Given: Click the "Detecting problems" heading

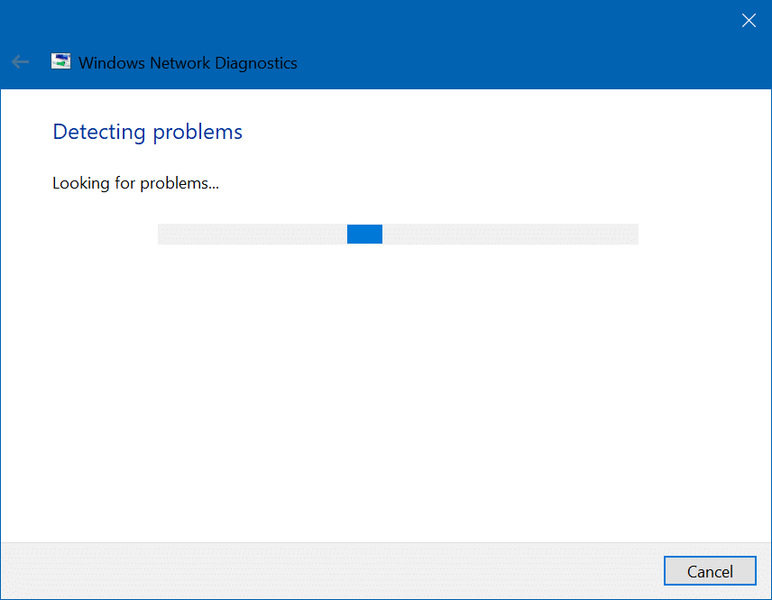Looking at the screenshot, I should coord(147,131).
